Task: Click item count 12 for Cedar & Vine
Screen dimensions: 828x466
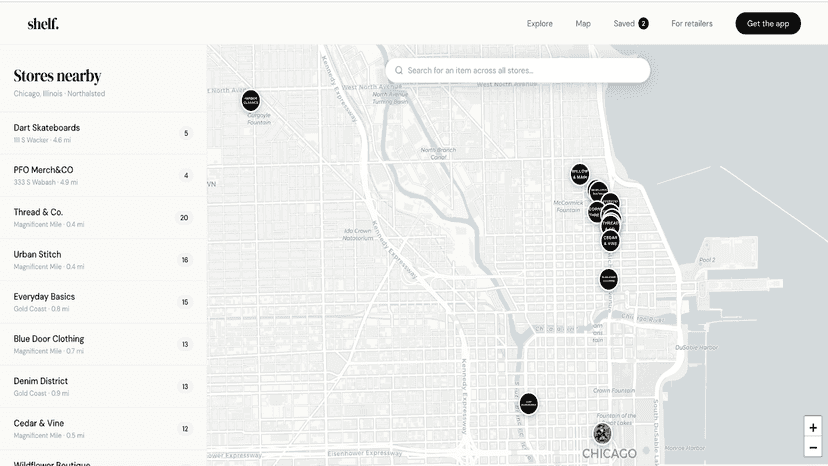Action: [x=185, y=429]
